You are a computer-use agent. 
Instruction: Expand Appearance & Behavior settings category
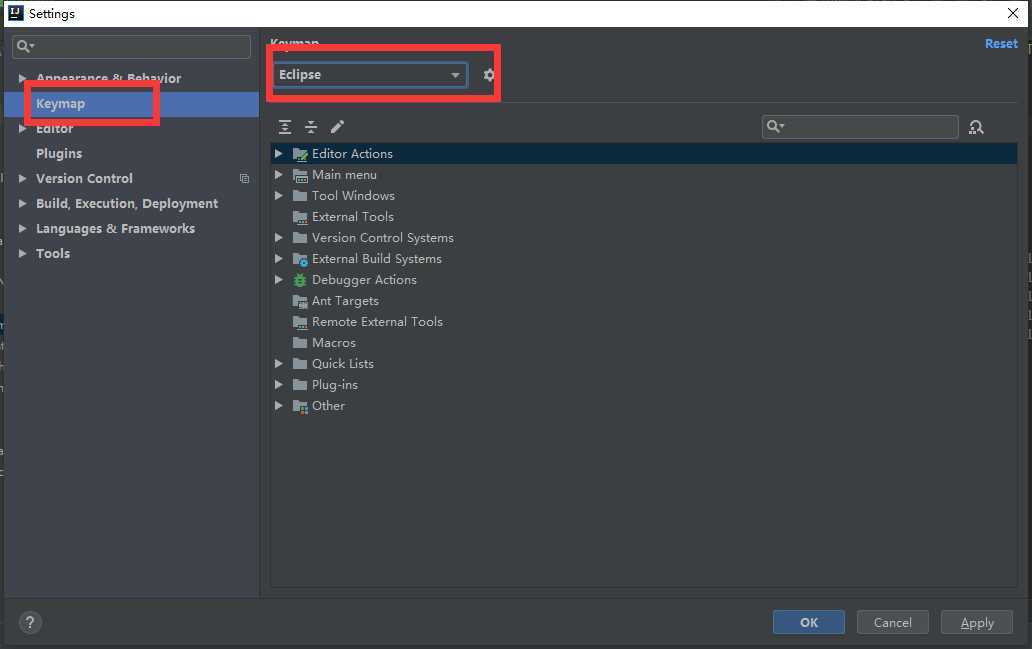point(22,78)
